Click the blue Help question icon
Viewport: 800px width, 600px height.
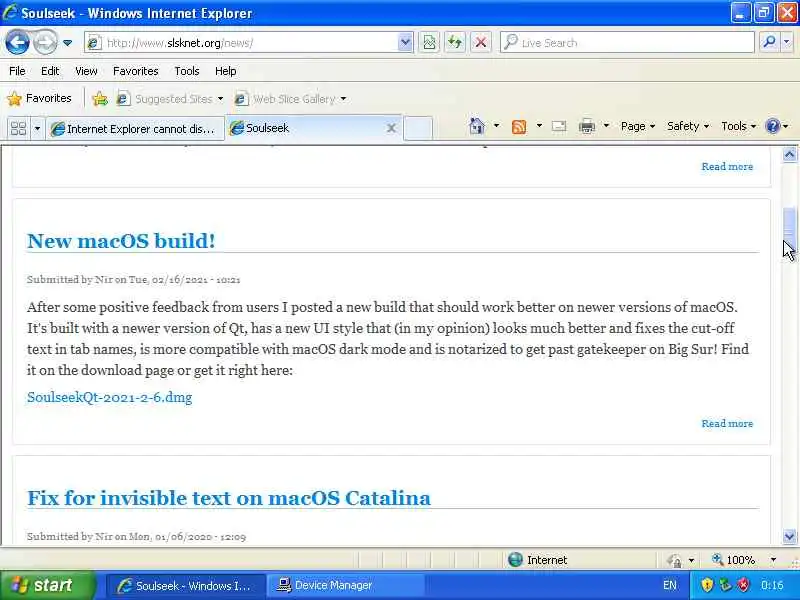click(x=773, y=126)
